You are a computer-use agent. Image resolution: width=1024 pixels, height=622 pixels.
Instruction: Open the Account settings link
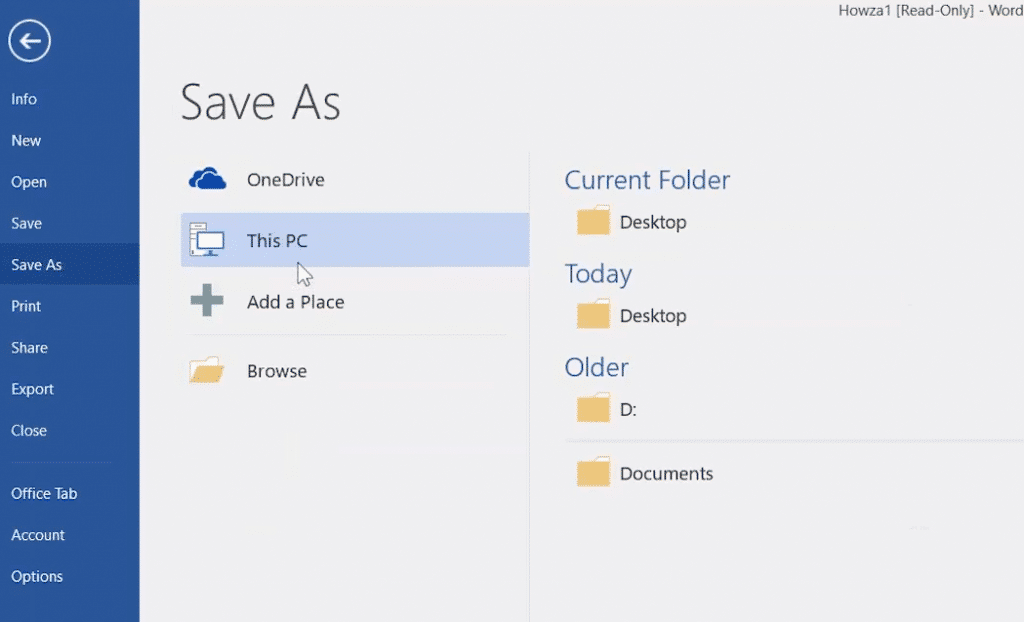click(38, 535)
